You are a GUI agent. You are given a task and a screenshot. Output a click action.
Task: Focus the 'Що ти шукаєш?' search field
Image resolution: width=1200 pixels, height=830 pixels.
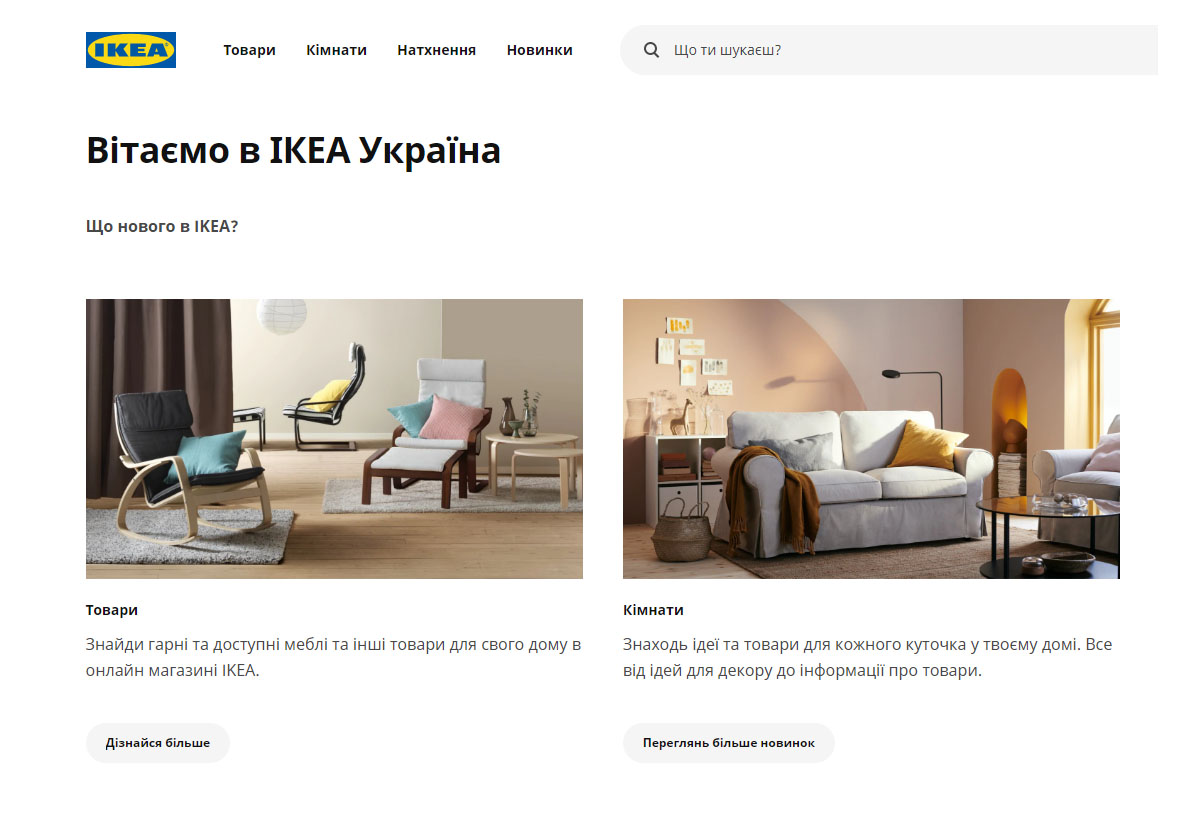pos(889,50)
